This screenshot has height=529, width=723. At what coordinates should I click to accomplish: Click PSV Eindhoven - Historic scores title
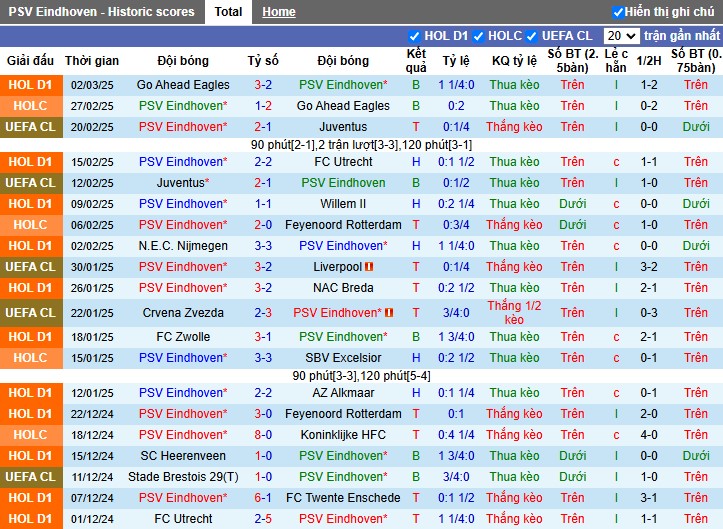click(101, 12)
